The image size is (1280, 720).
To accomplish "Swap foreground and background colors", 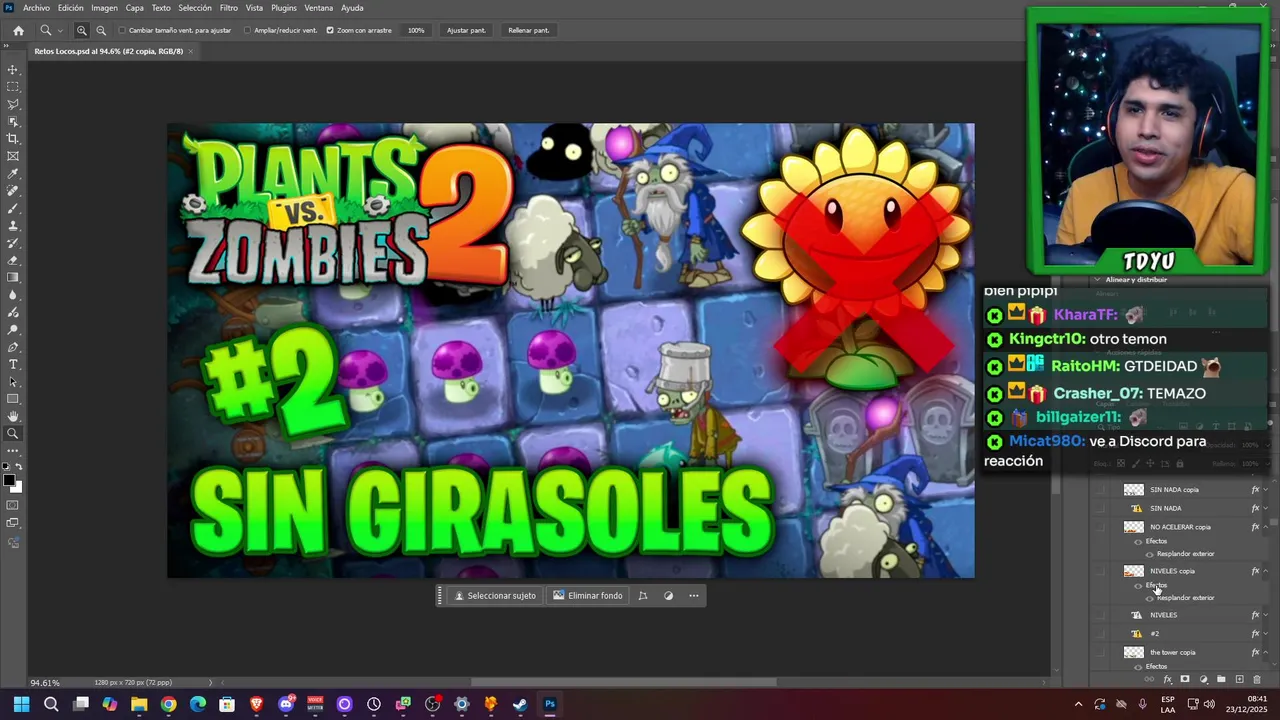I will pyautogui.click(x=19, y=467).
